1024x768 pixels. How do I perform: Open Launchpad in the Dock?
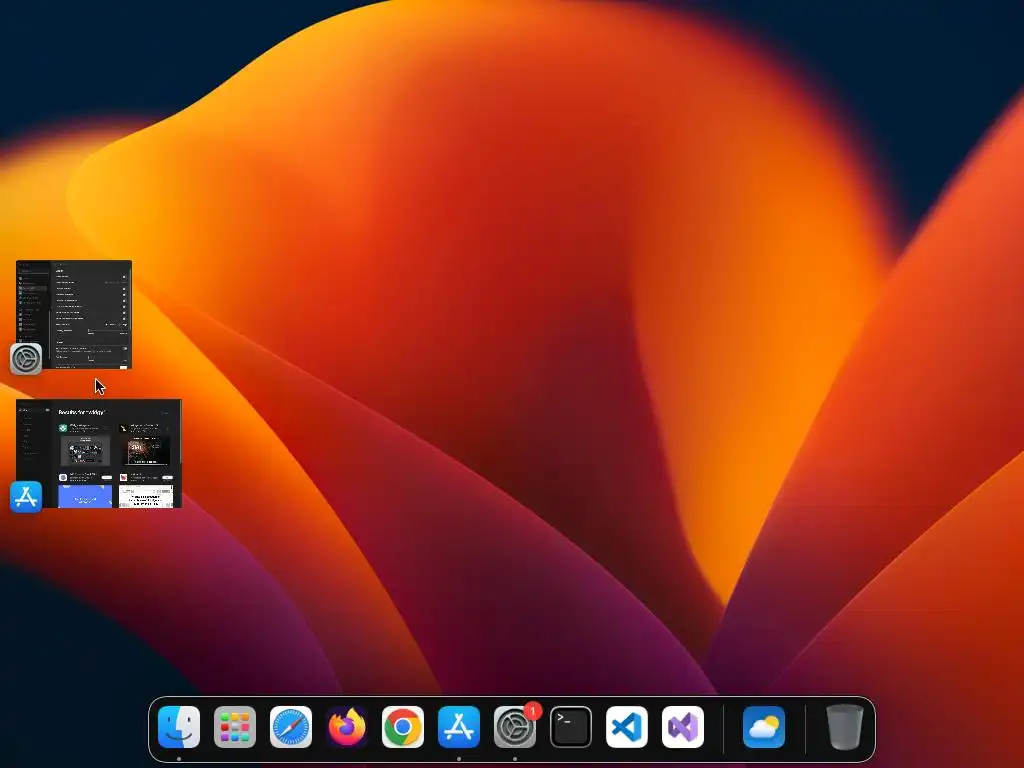(x=235, y=727)
